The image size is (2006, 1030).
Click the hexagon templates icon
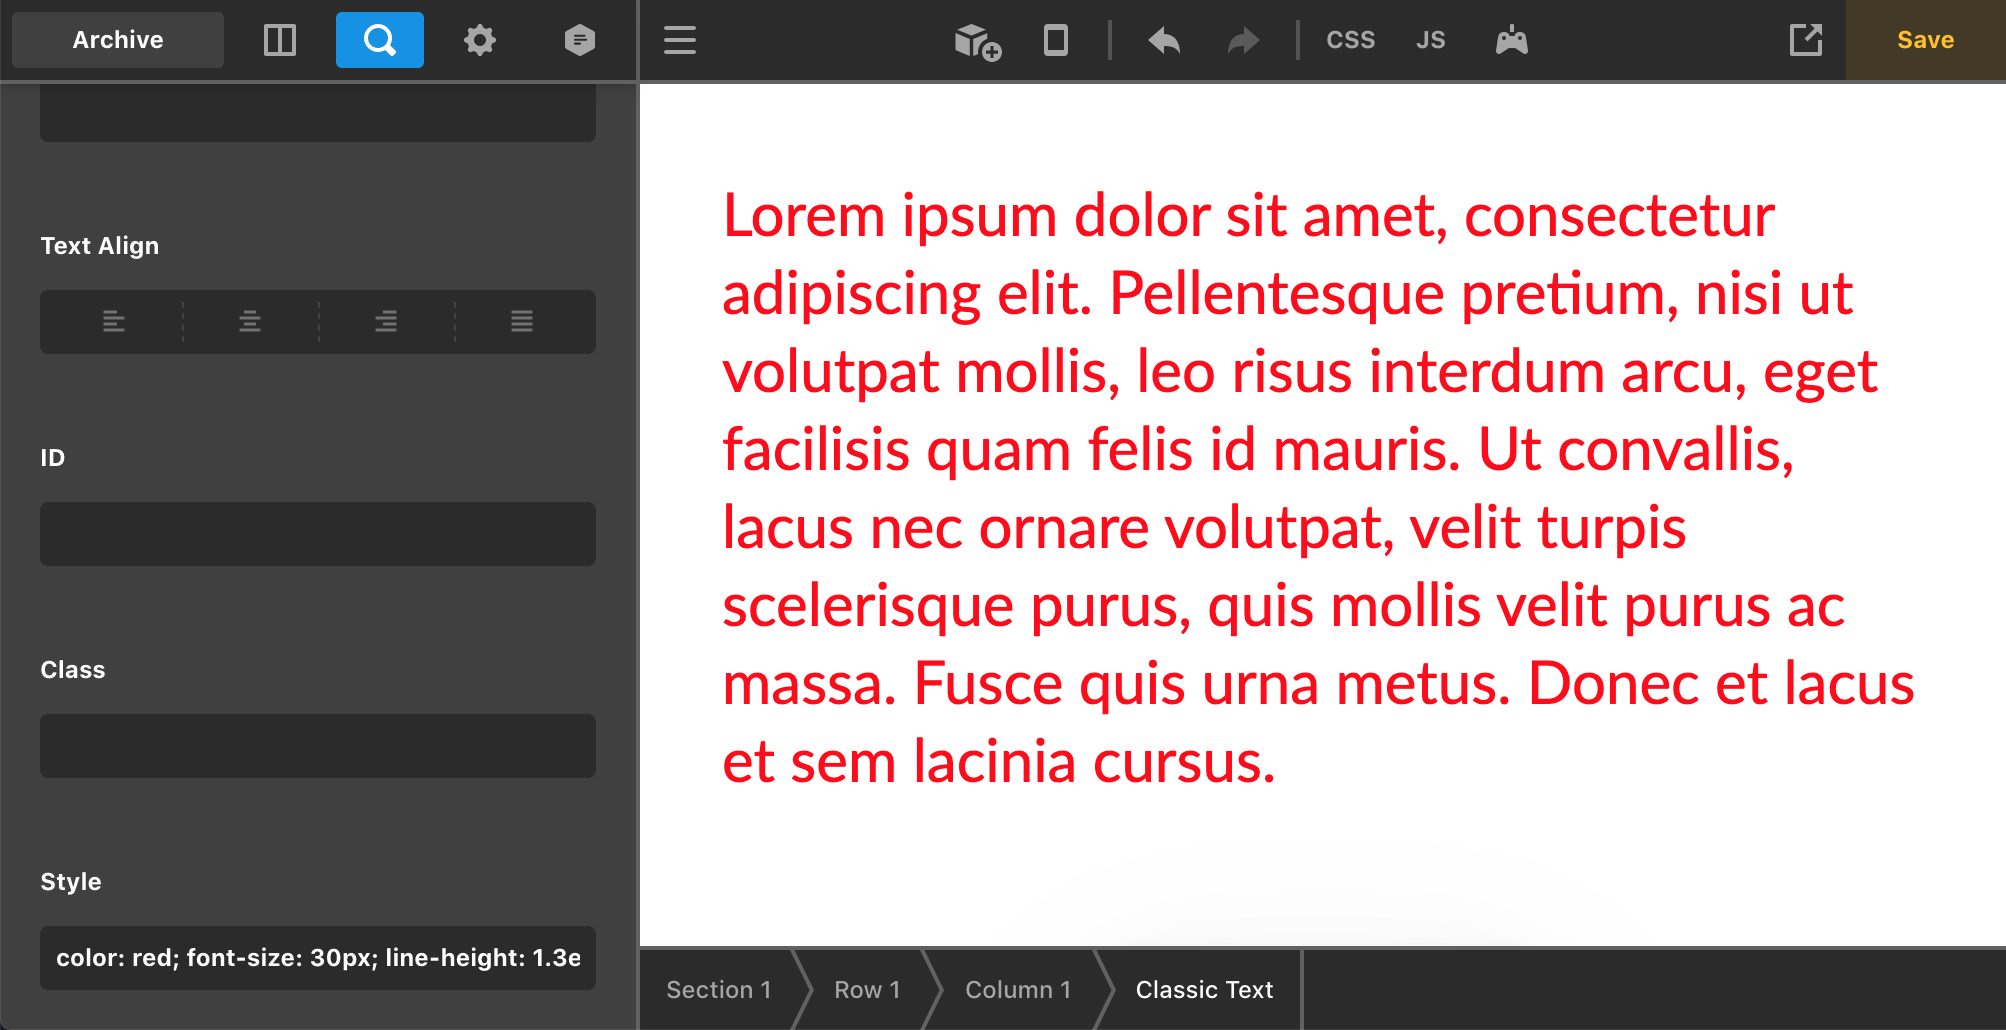[580, 40]
